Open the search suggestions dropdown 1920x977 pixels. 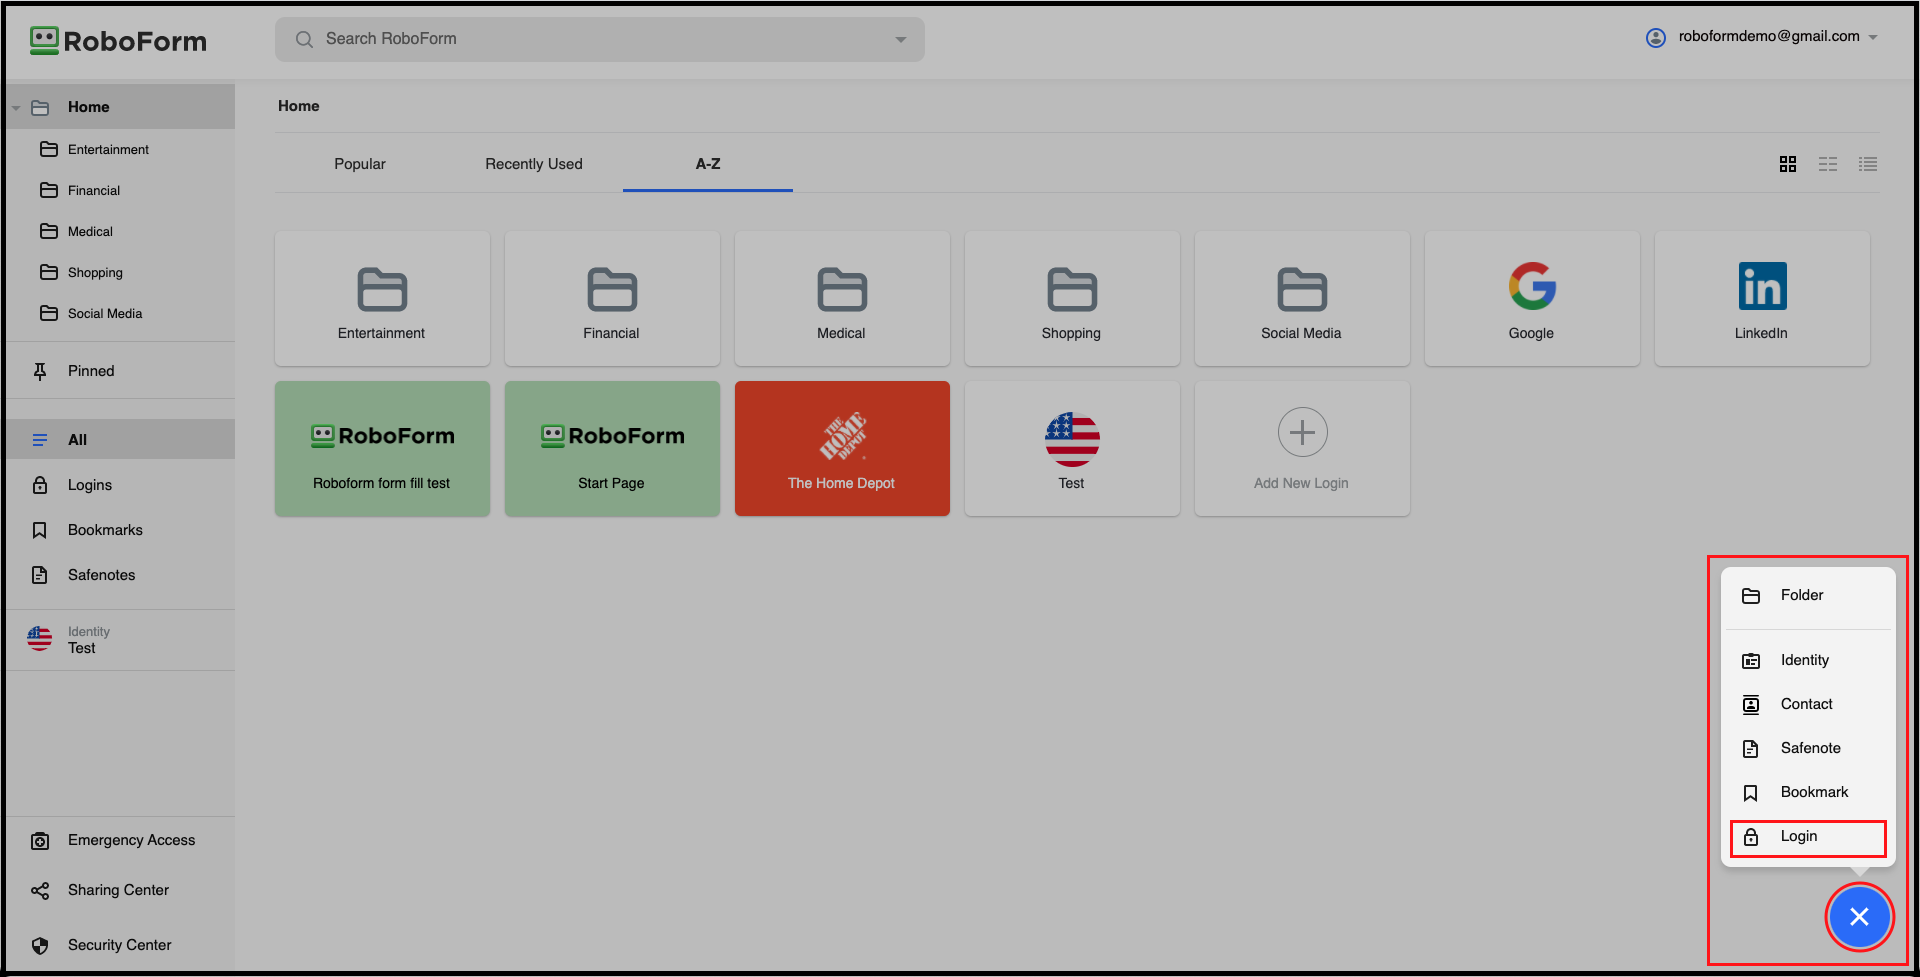[x=900, y=39]
